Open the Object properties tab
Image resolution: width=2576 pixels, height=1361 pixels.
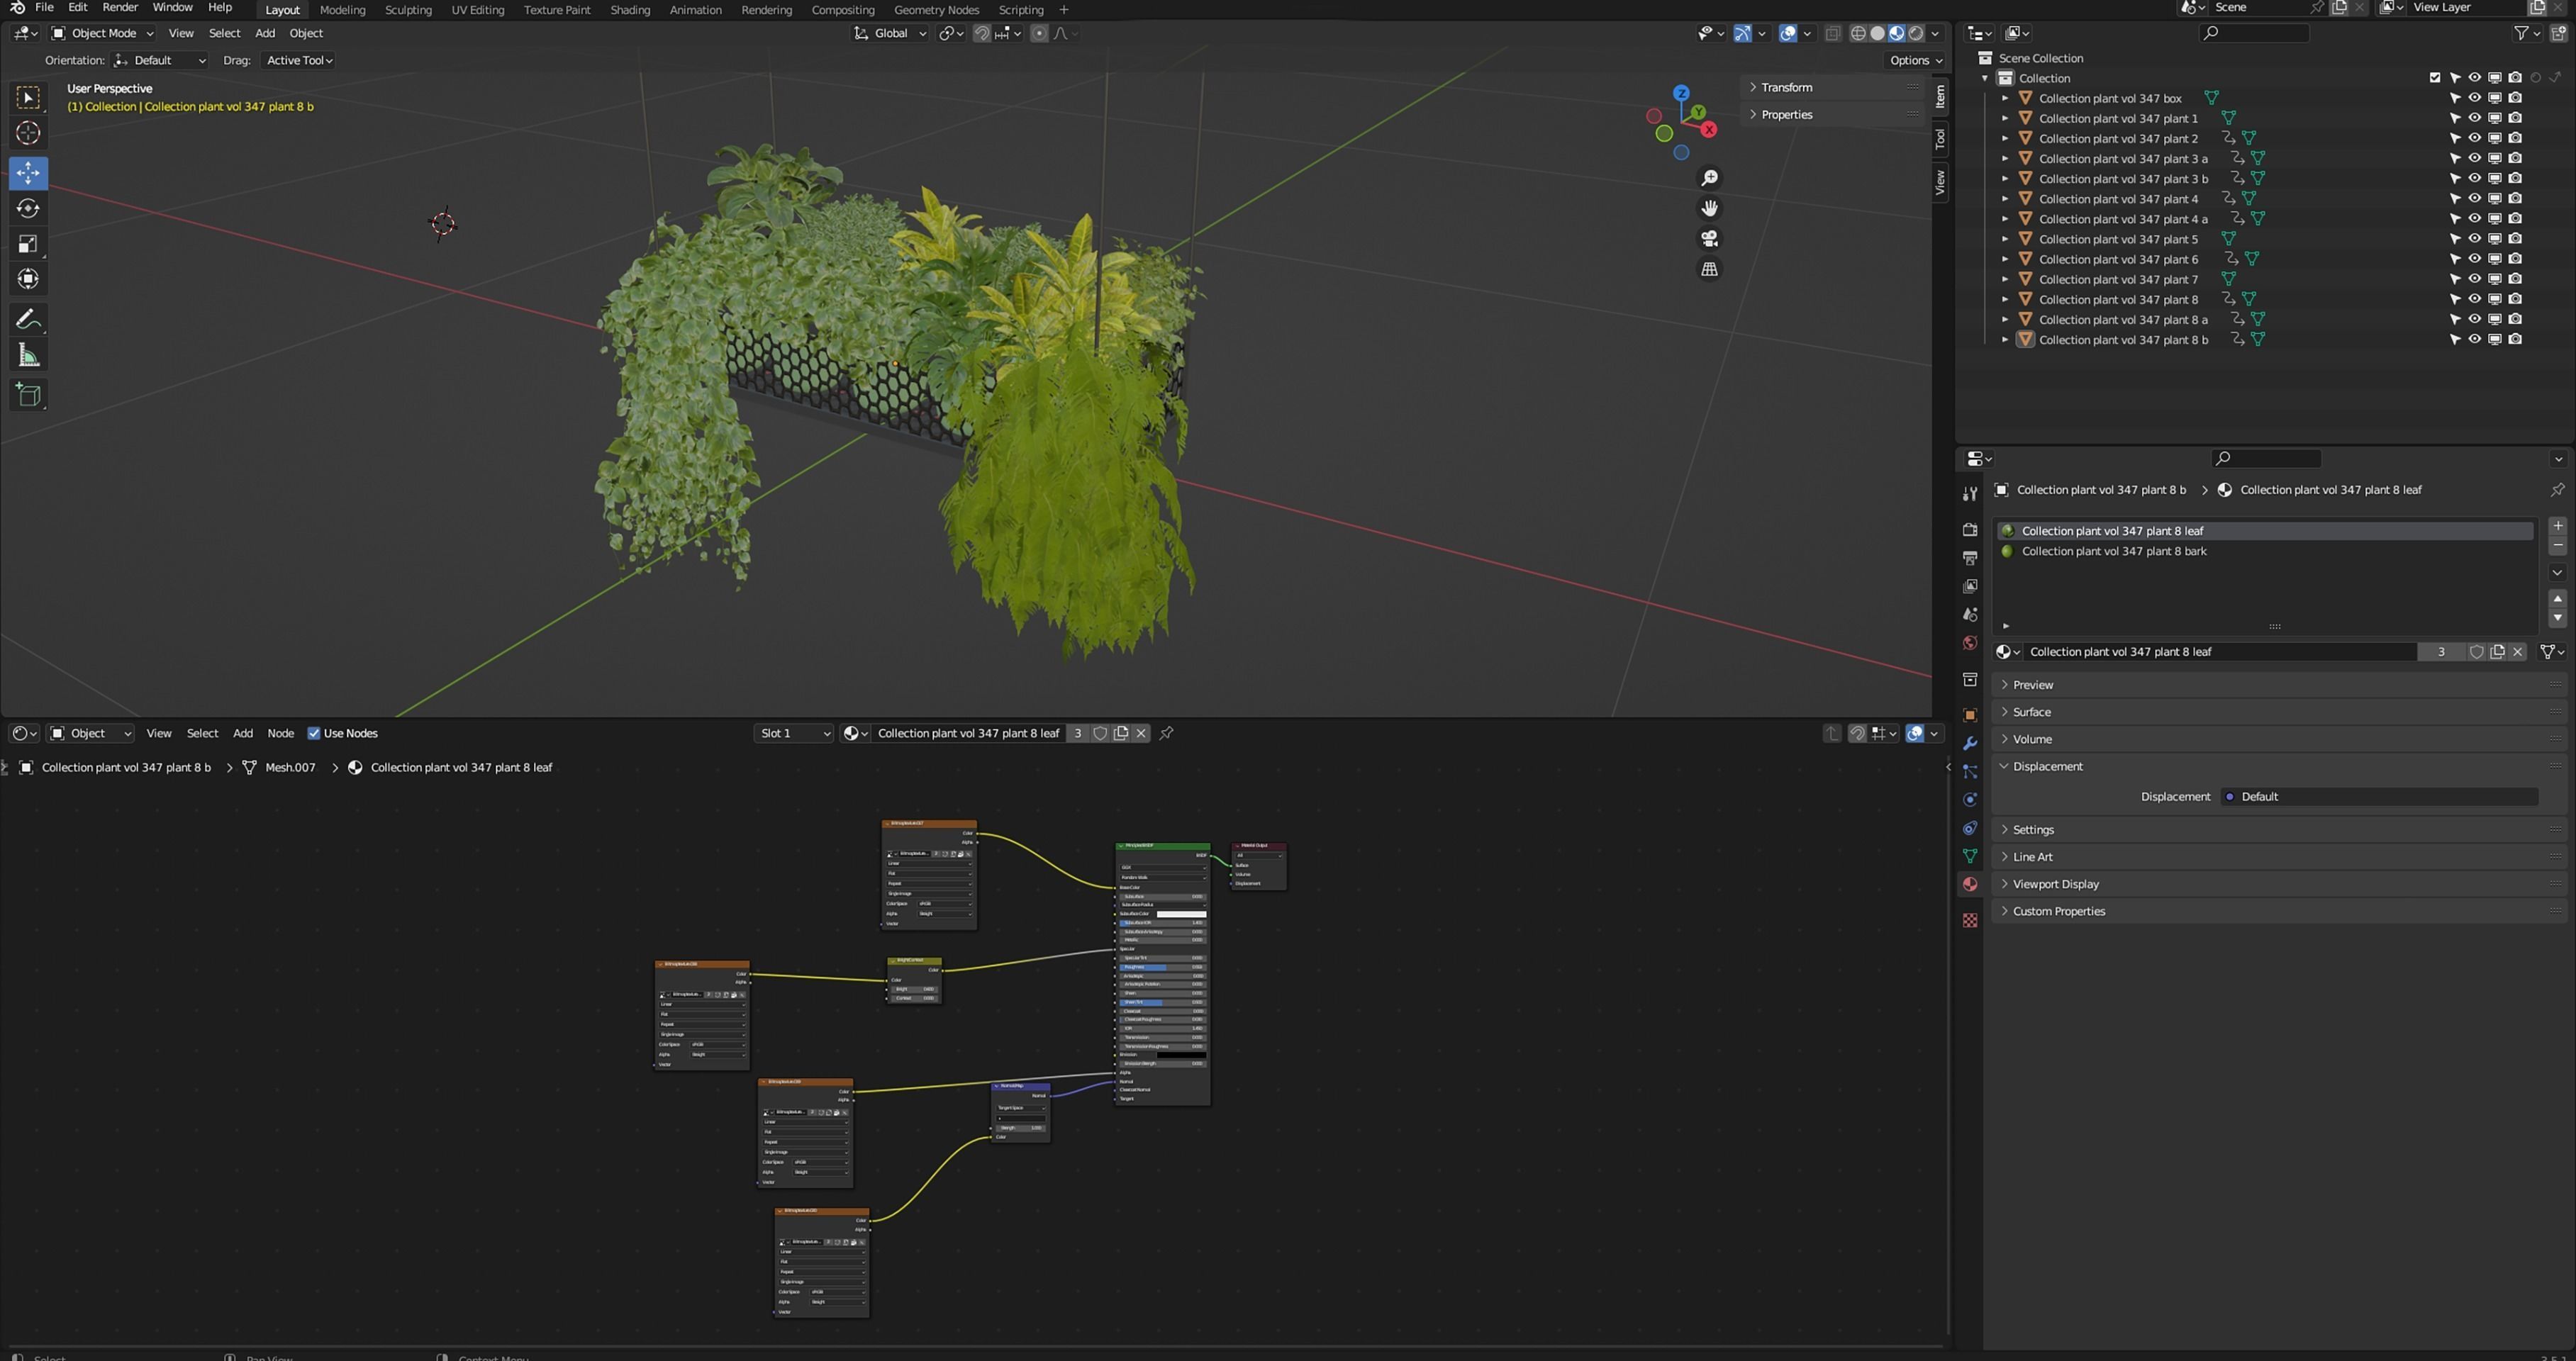tap(1969, 715)
